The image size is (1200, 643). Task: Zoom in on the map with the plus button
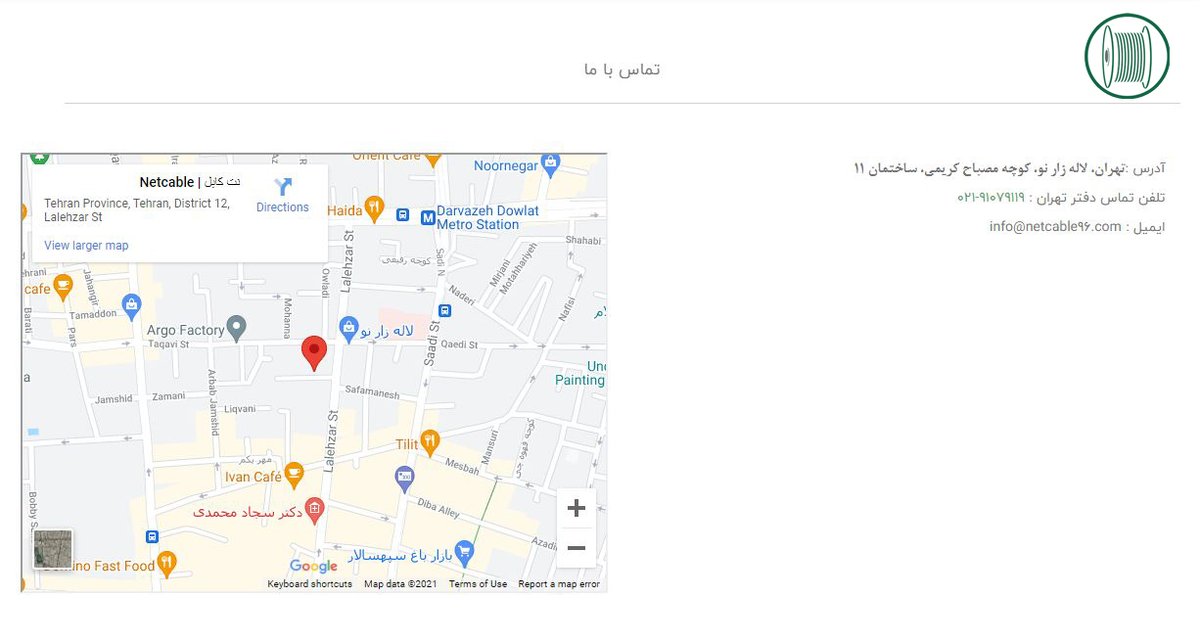point(576,508)
